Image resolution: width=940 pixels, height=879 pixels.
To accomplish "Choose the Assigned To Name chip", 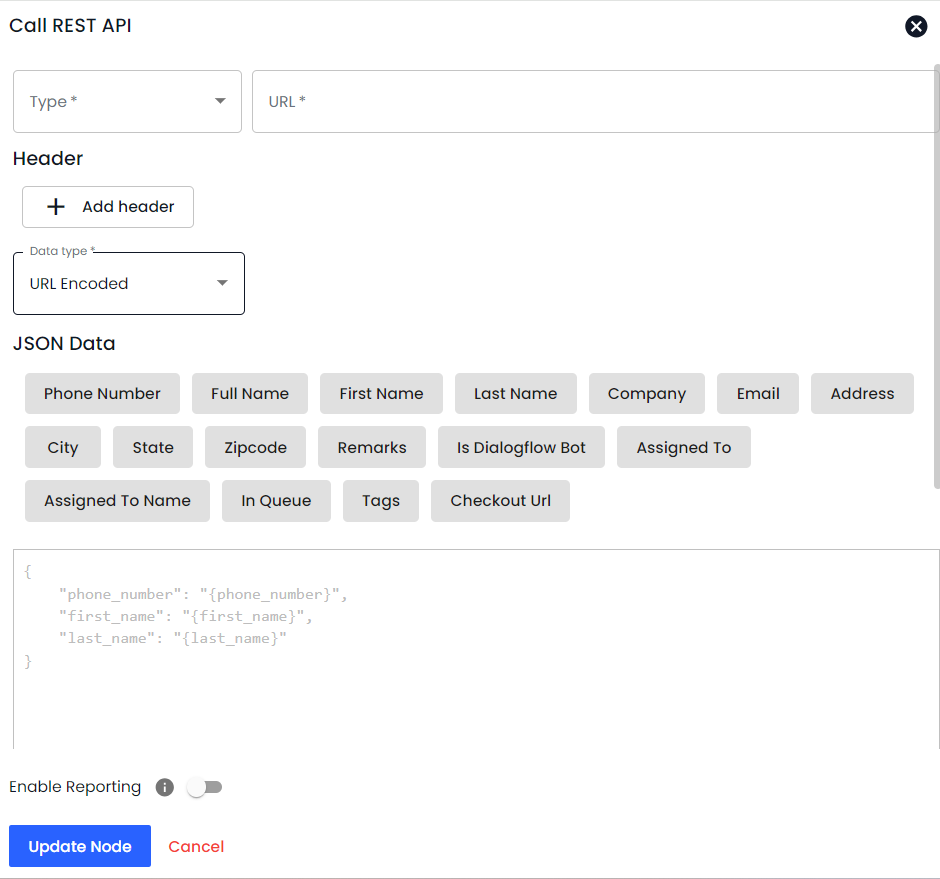I will 117,501.
